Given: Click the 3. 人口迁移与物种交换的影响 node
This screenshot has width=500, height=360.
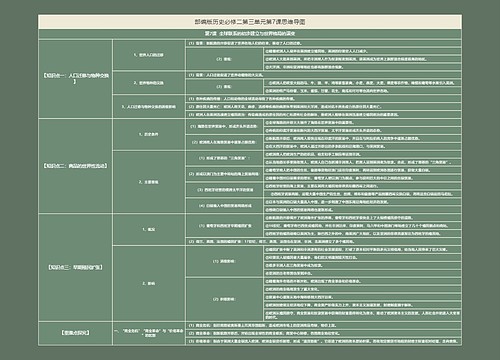Looking at the screenshot, I should 149,107.
